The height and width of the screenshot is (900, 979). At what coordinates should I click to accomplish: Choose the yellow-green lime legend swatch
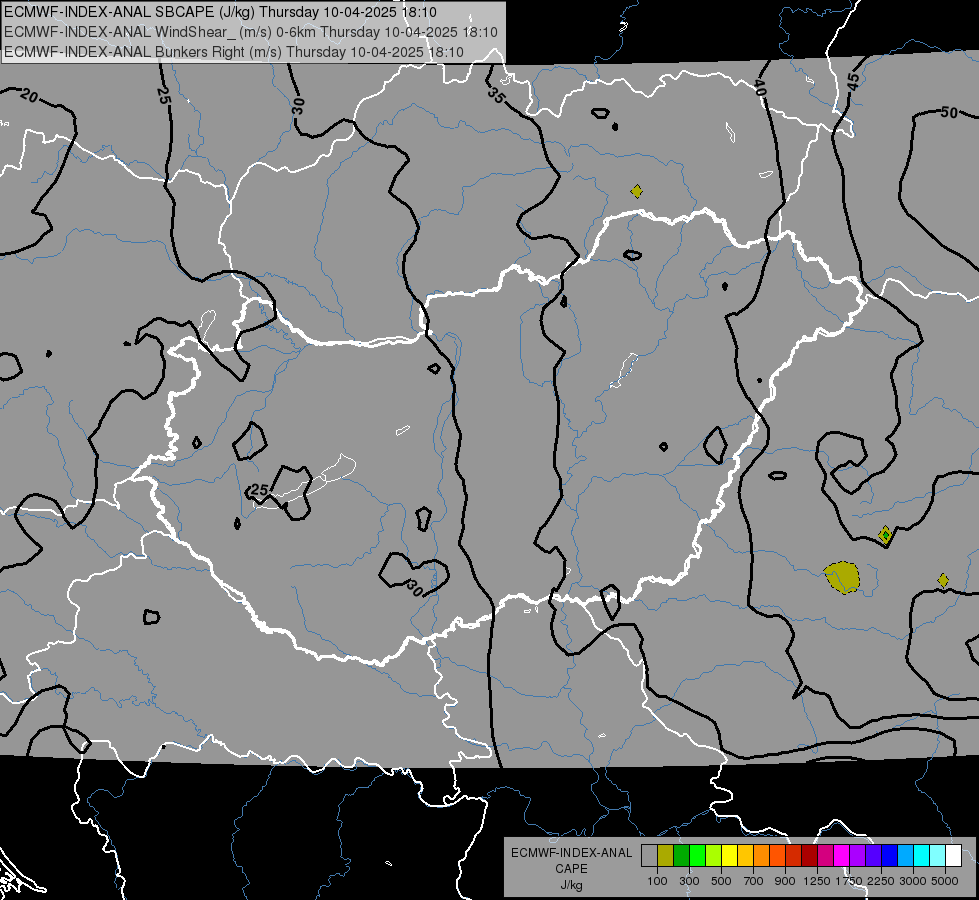(x=714, y=856)
